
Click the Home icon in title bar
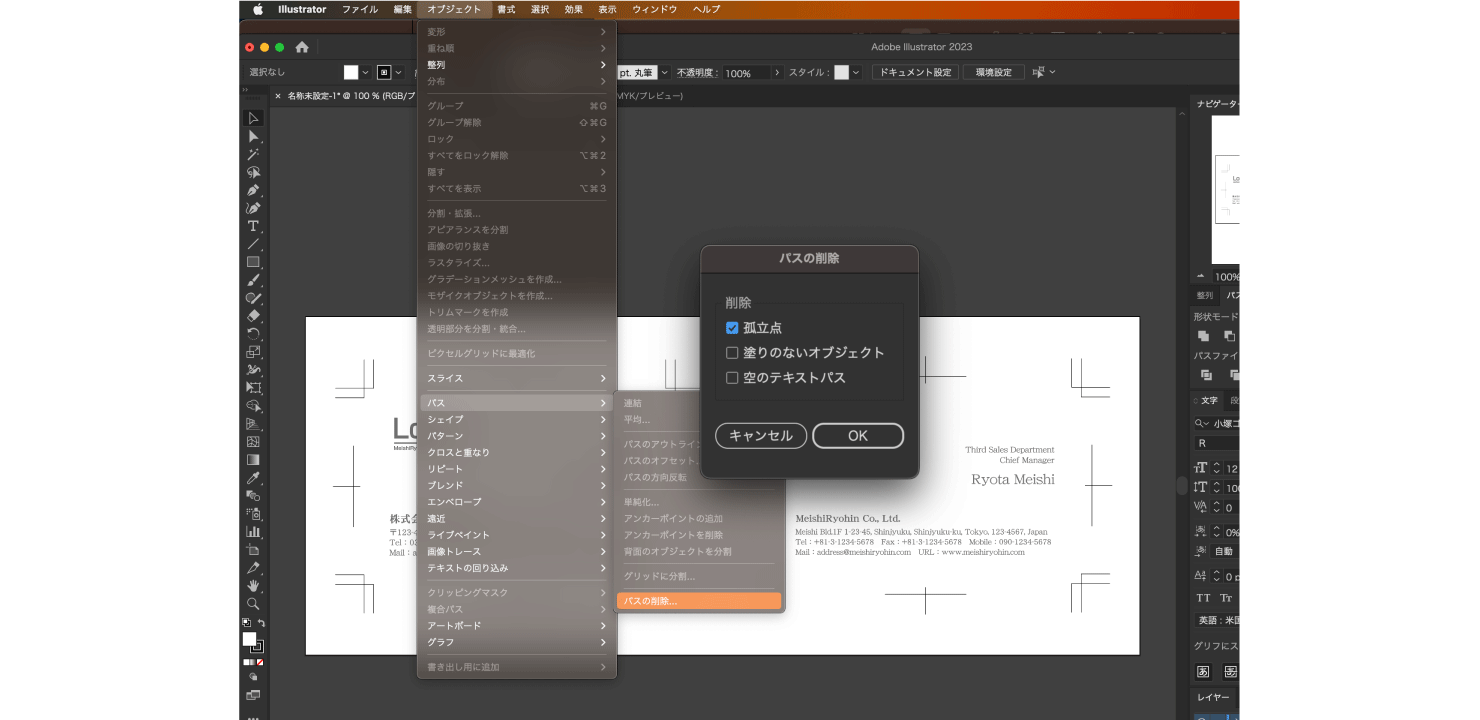click(302, 47)
